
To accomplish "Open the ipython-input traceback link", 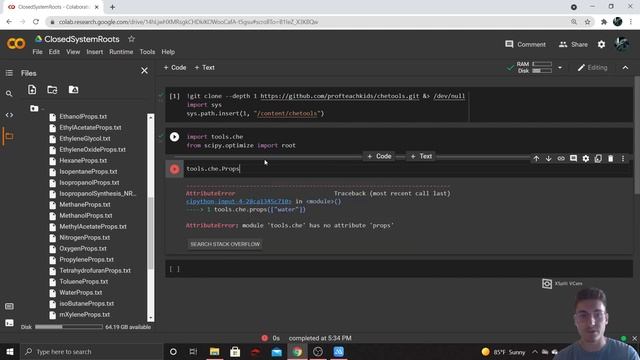I will click(239, 201).
